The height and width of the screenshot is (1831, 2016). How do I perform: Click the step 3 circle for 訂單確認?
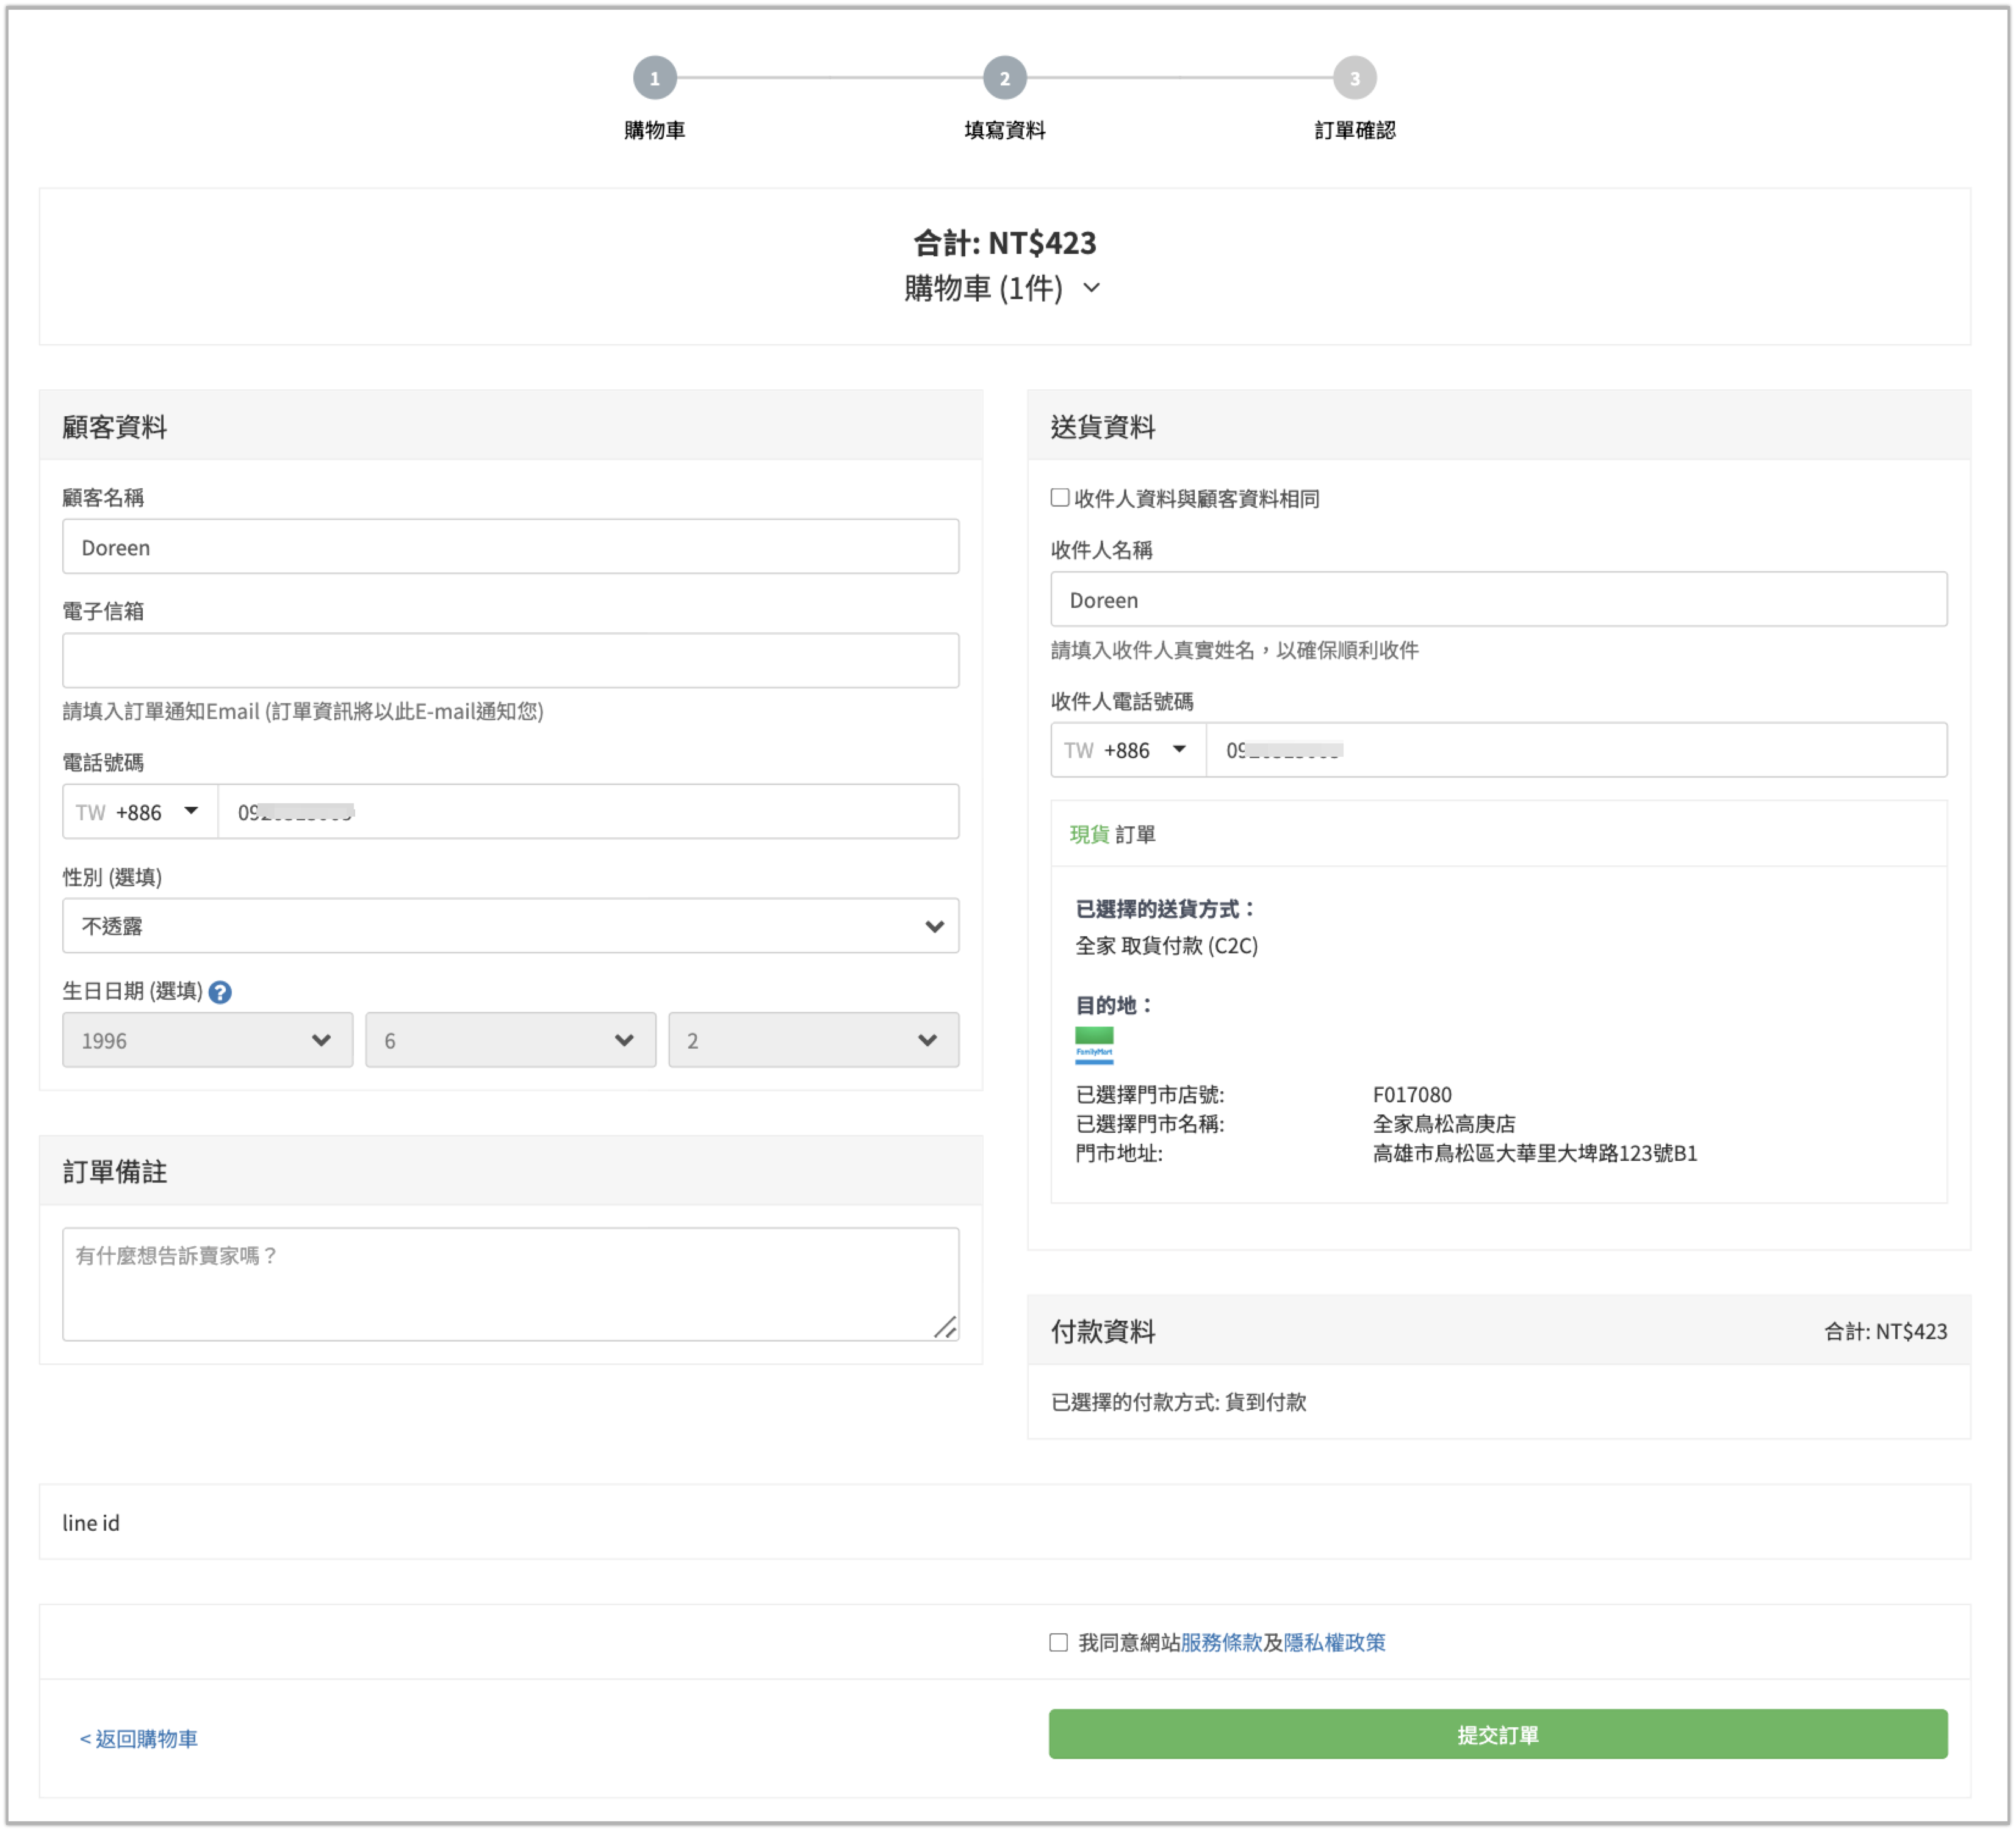click(1354, 78)
